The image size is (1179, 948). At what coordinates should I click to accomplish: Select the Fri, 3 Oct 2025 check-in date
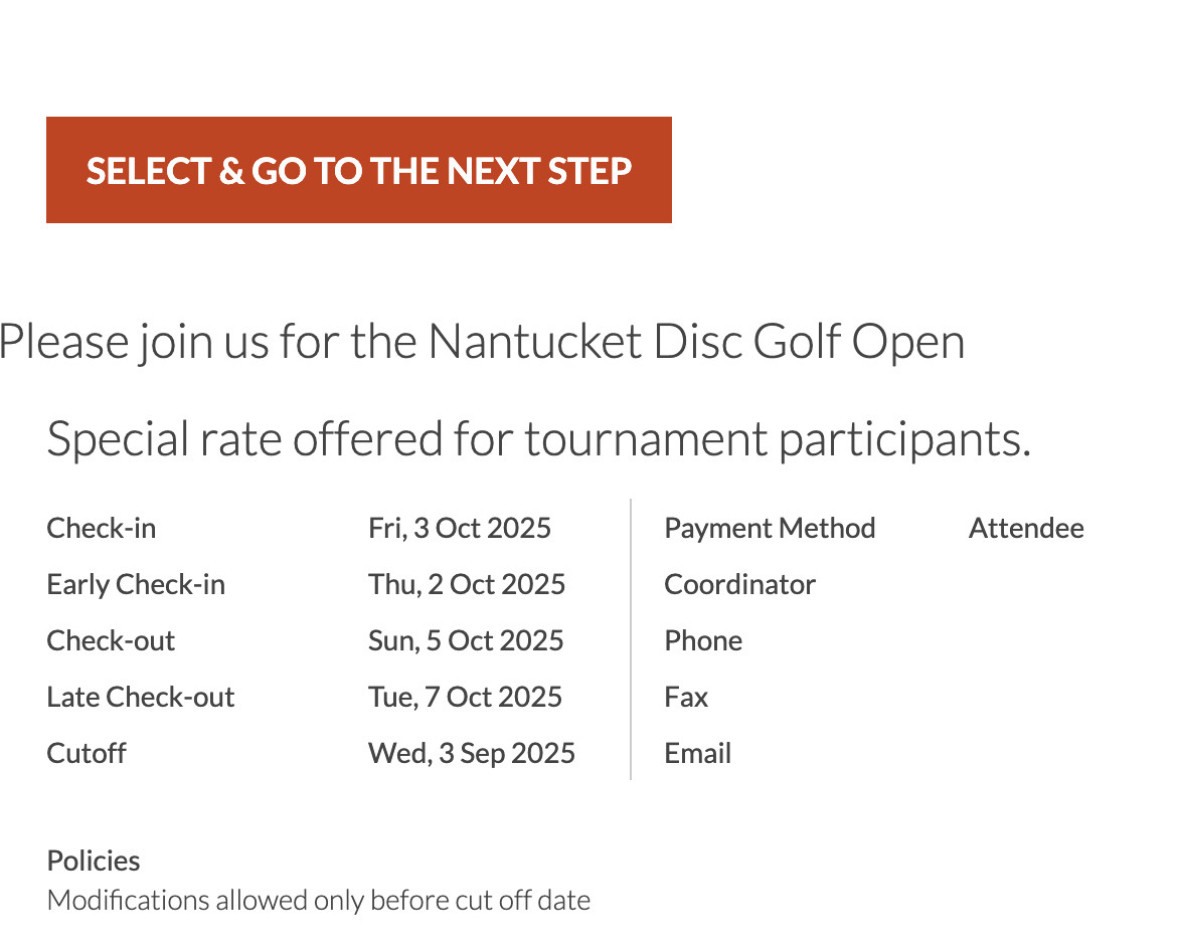(x=459, y=528)
